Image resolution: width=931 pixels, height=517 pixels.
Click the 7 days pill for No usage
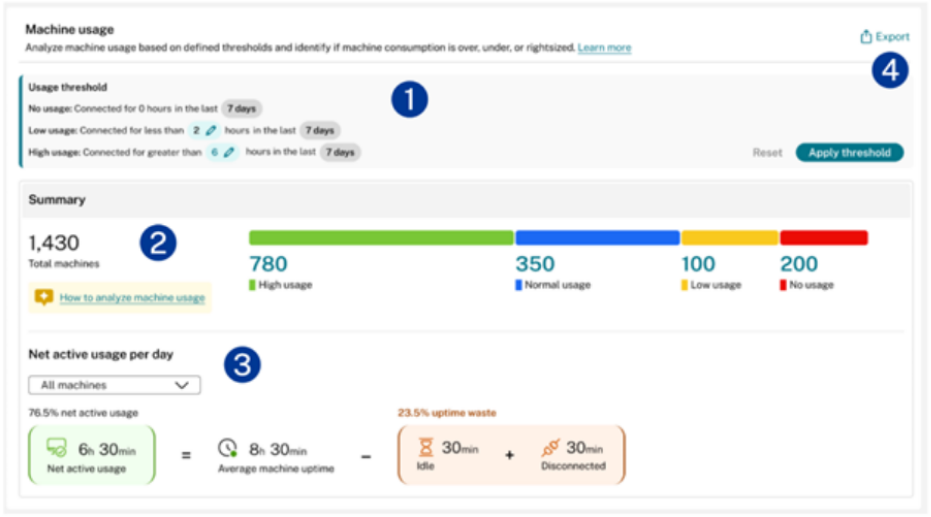pyautogui.click(x=242, y=108)
